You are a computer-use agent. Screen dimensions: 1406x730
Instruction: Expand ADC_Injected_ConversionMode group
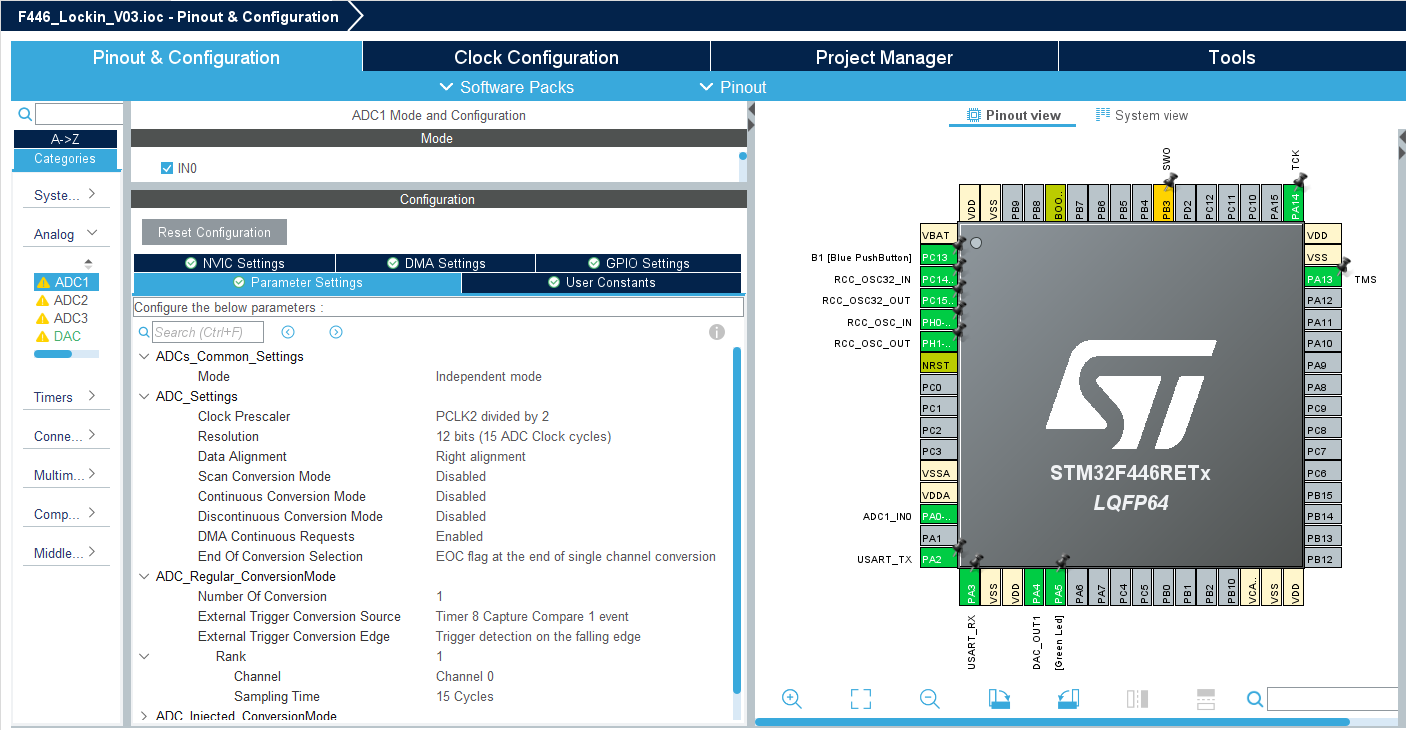click(x=144, y=716)
